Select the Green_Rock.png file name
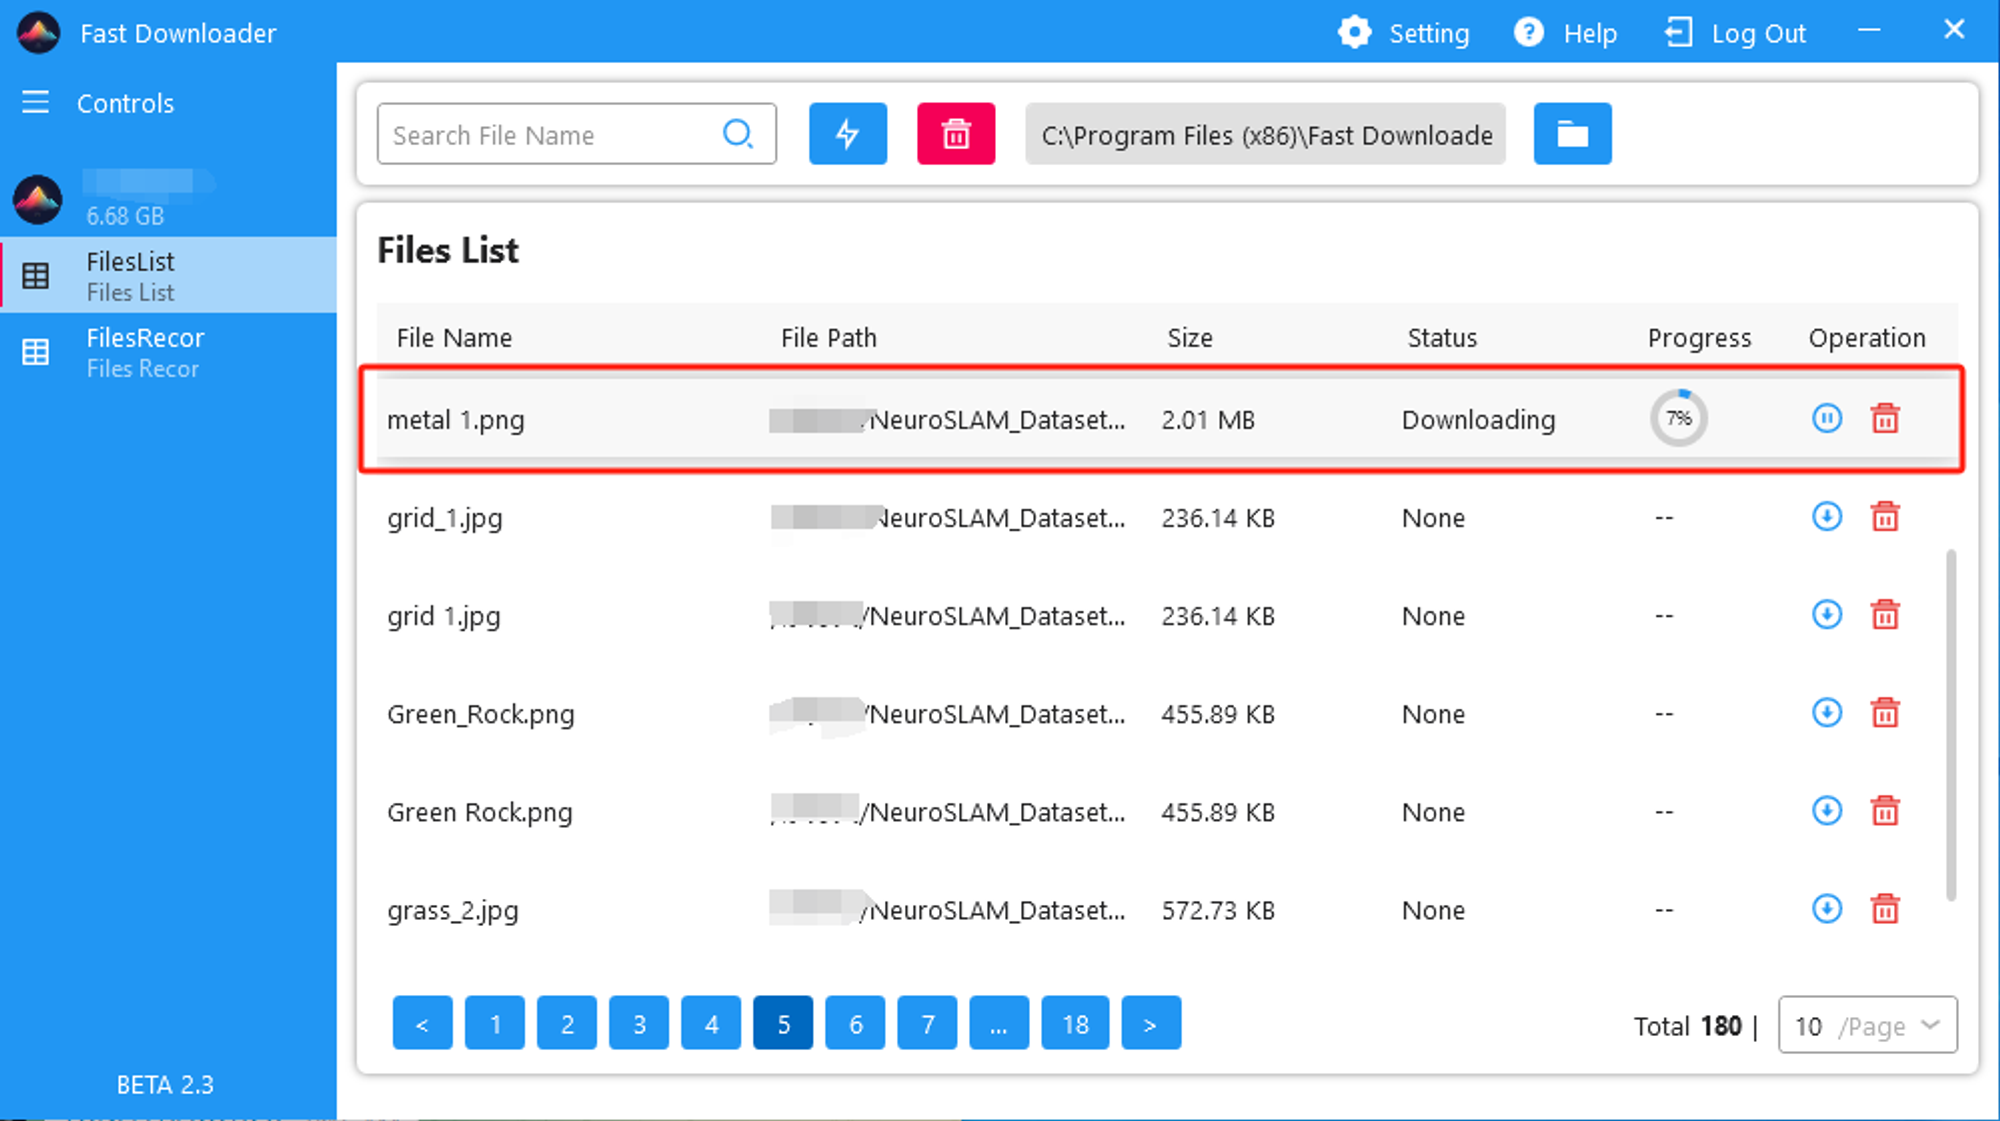Image resolution: width=2000 pixels, height=1121 pixels. [481, 714]
